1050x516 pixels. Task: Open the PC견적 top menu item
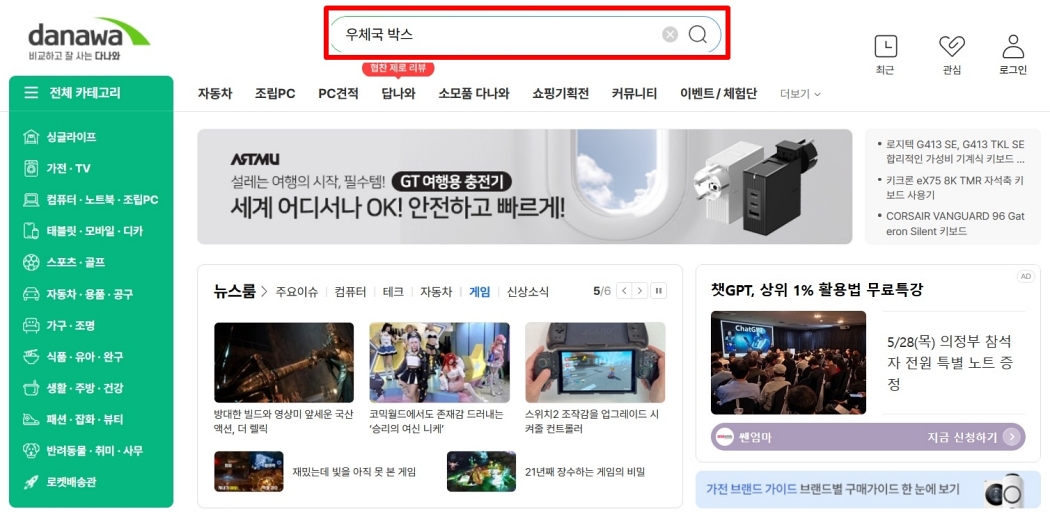pyautogui.click(x=338, y=94)
